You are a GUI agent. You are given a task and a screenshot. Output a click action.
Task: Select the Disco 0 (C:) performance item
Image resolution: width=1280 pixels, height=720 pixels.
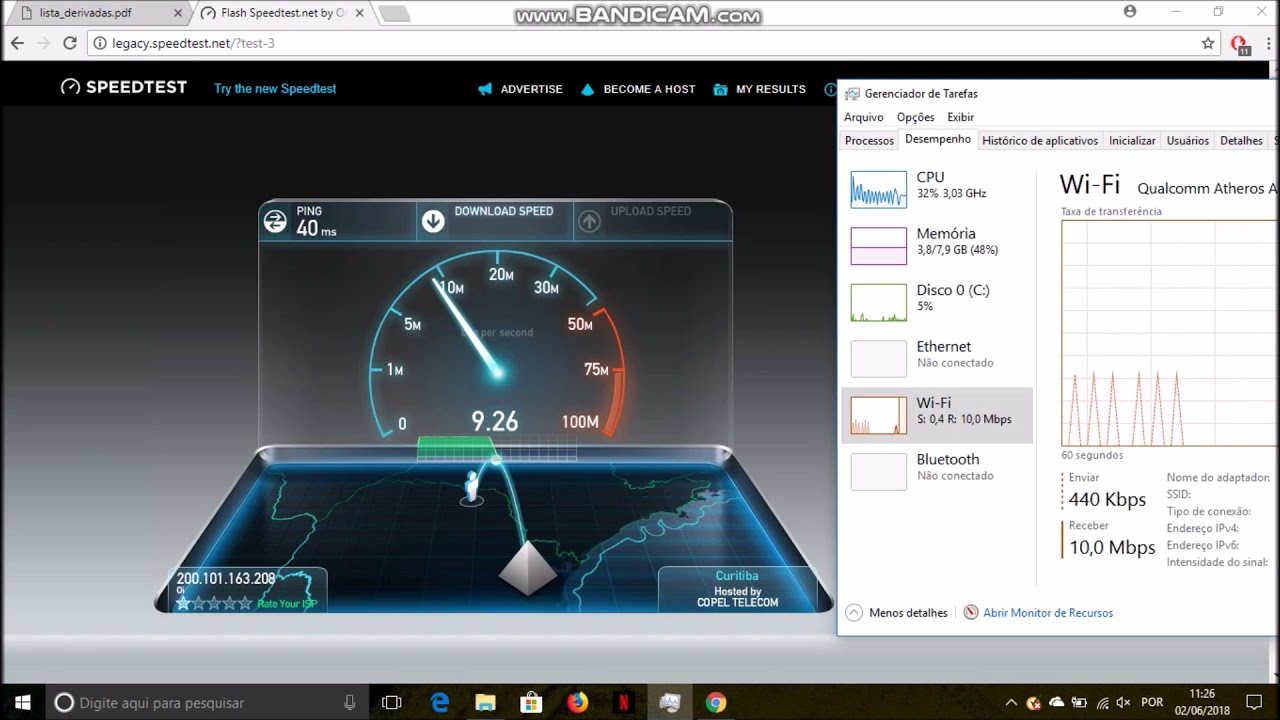coord(937,302)
